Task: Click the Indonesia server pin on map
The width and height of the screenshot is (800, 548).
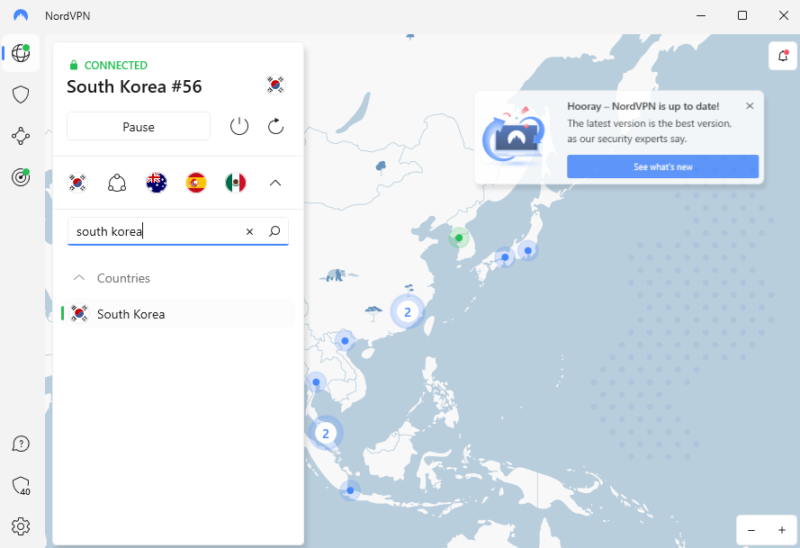Action: point(350,490)
